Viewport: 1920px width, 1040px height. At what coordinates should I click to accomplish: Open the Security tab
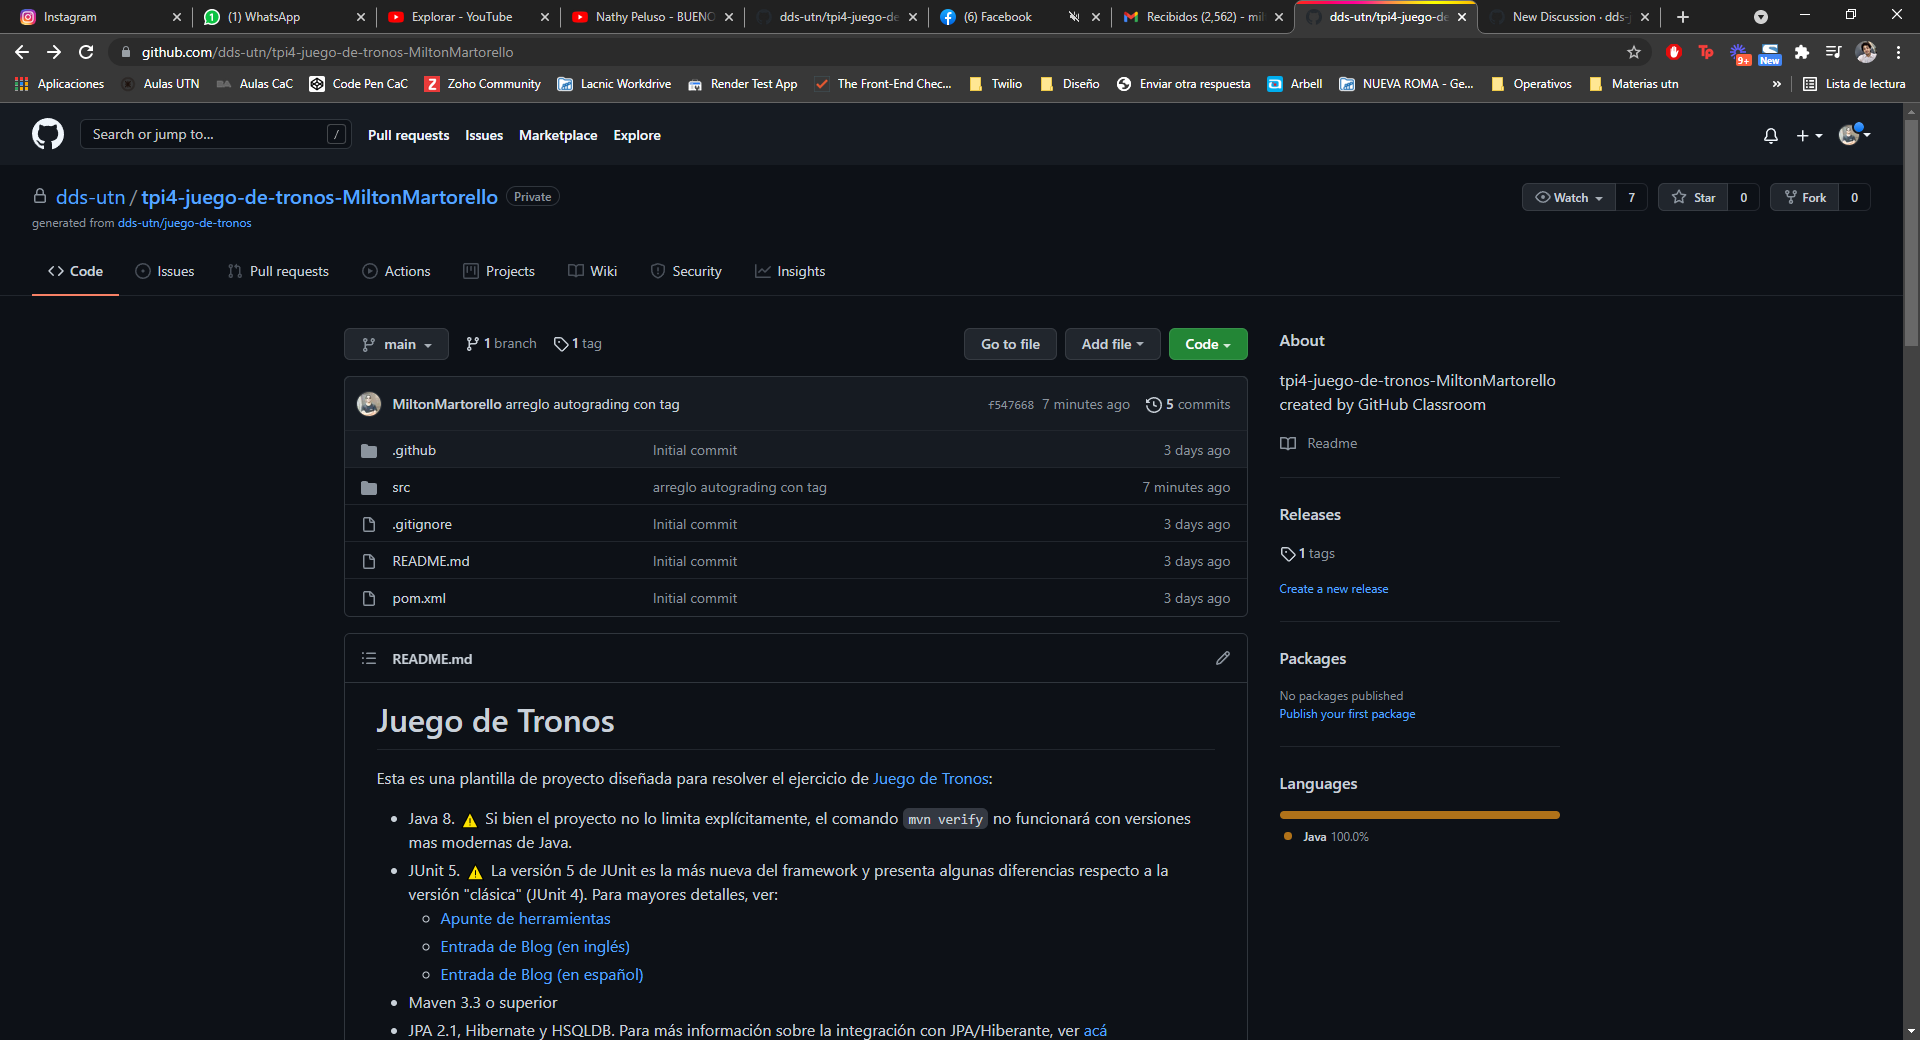pyautogui.click(x=686, y=271)
